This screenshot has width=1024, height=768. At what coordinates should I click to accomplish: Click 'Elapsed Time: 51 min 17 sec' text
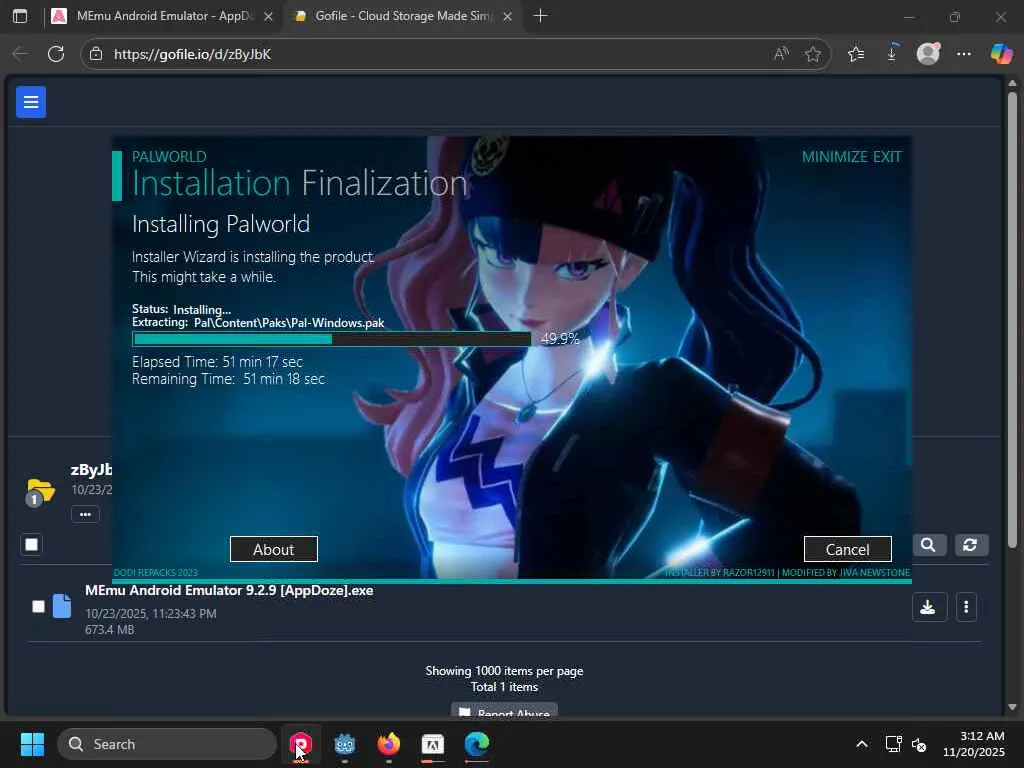click(217, 362)
